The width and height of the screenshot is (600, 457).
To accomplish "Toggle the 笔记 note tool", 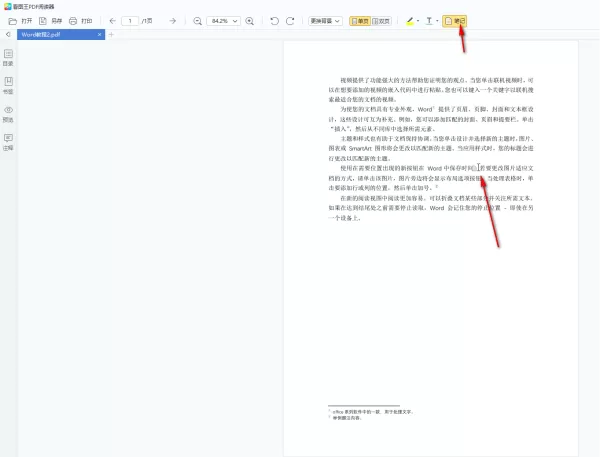I will [x=455, y=21].
